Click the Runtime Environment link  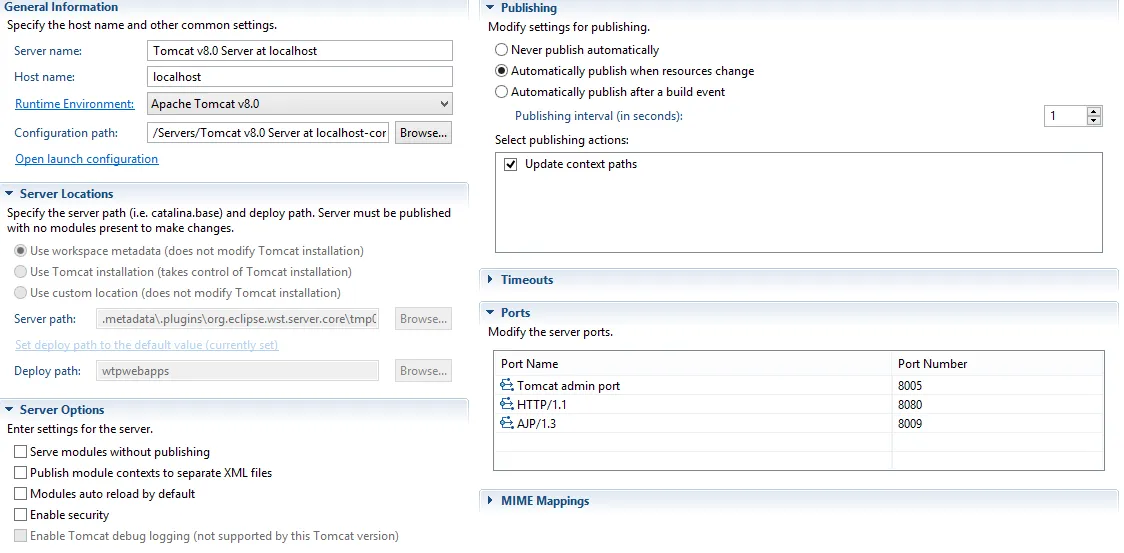coord(75,104)
